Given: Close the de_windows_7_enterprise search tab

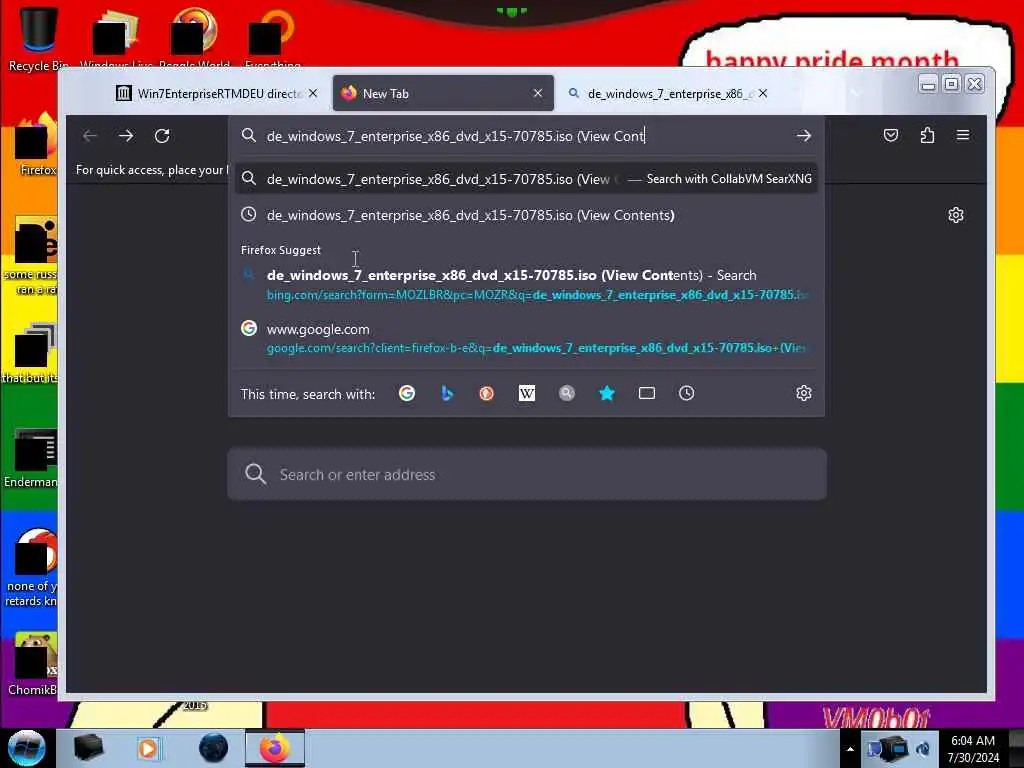Looking at the screenshot, I should point(763,93).
